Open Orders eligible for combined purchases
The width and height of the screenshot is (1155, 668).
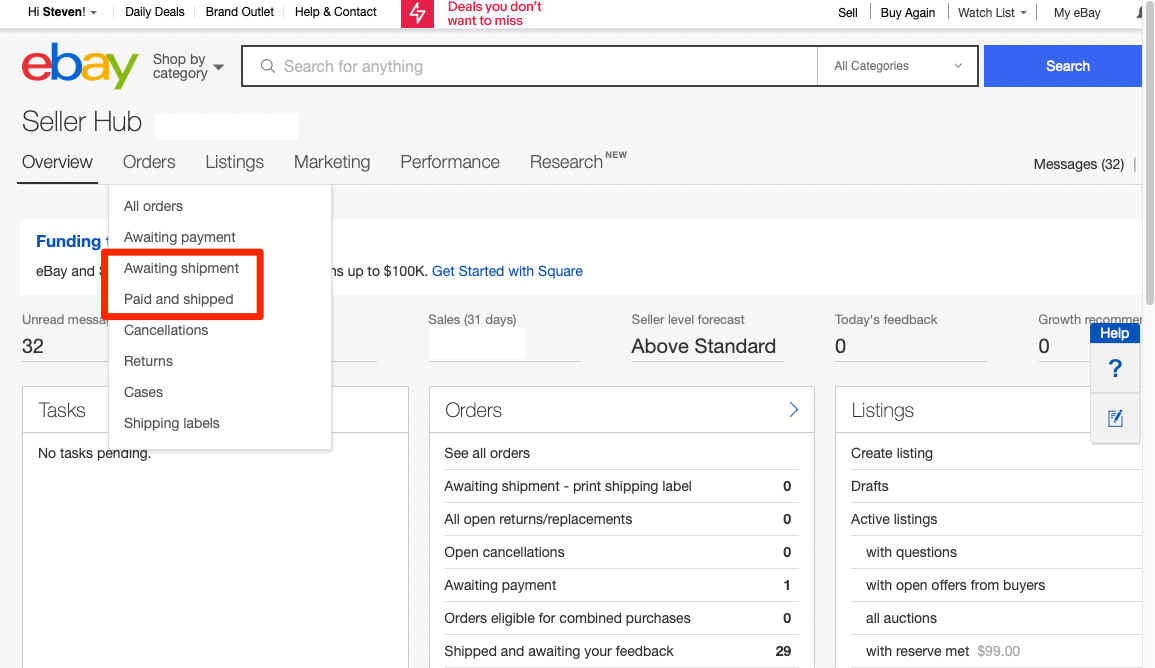pyautogui.click(x=621, y=619)
